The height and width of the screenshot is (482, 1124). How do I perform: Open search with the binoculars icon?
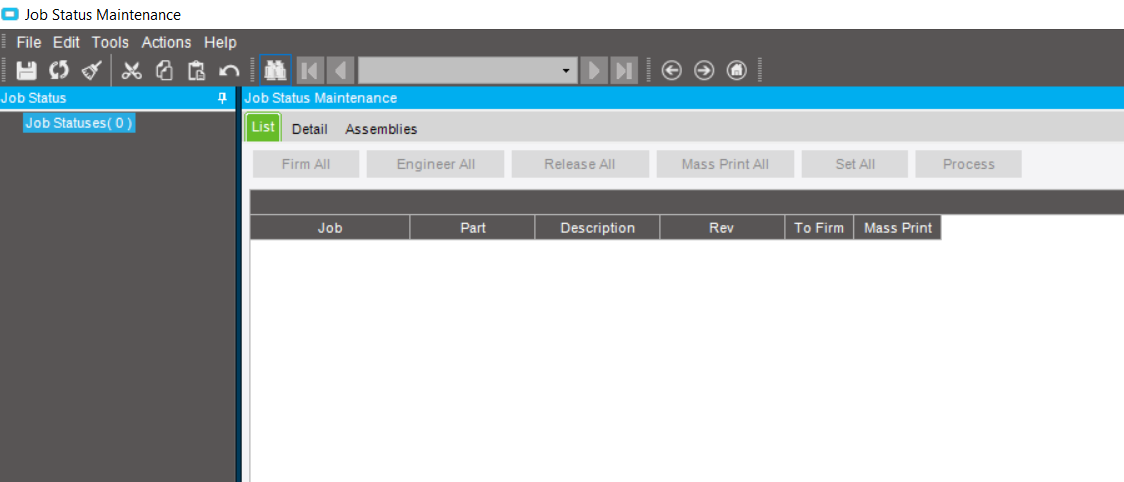(x=275, y=70)
